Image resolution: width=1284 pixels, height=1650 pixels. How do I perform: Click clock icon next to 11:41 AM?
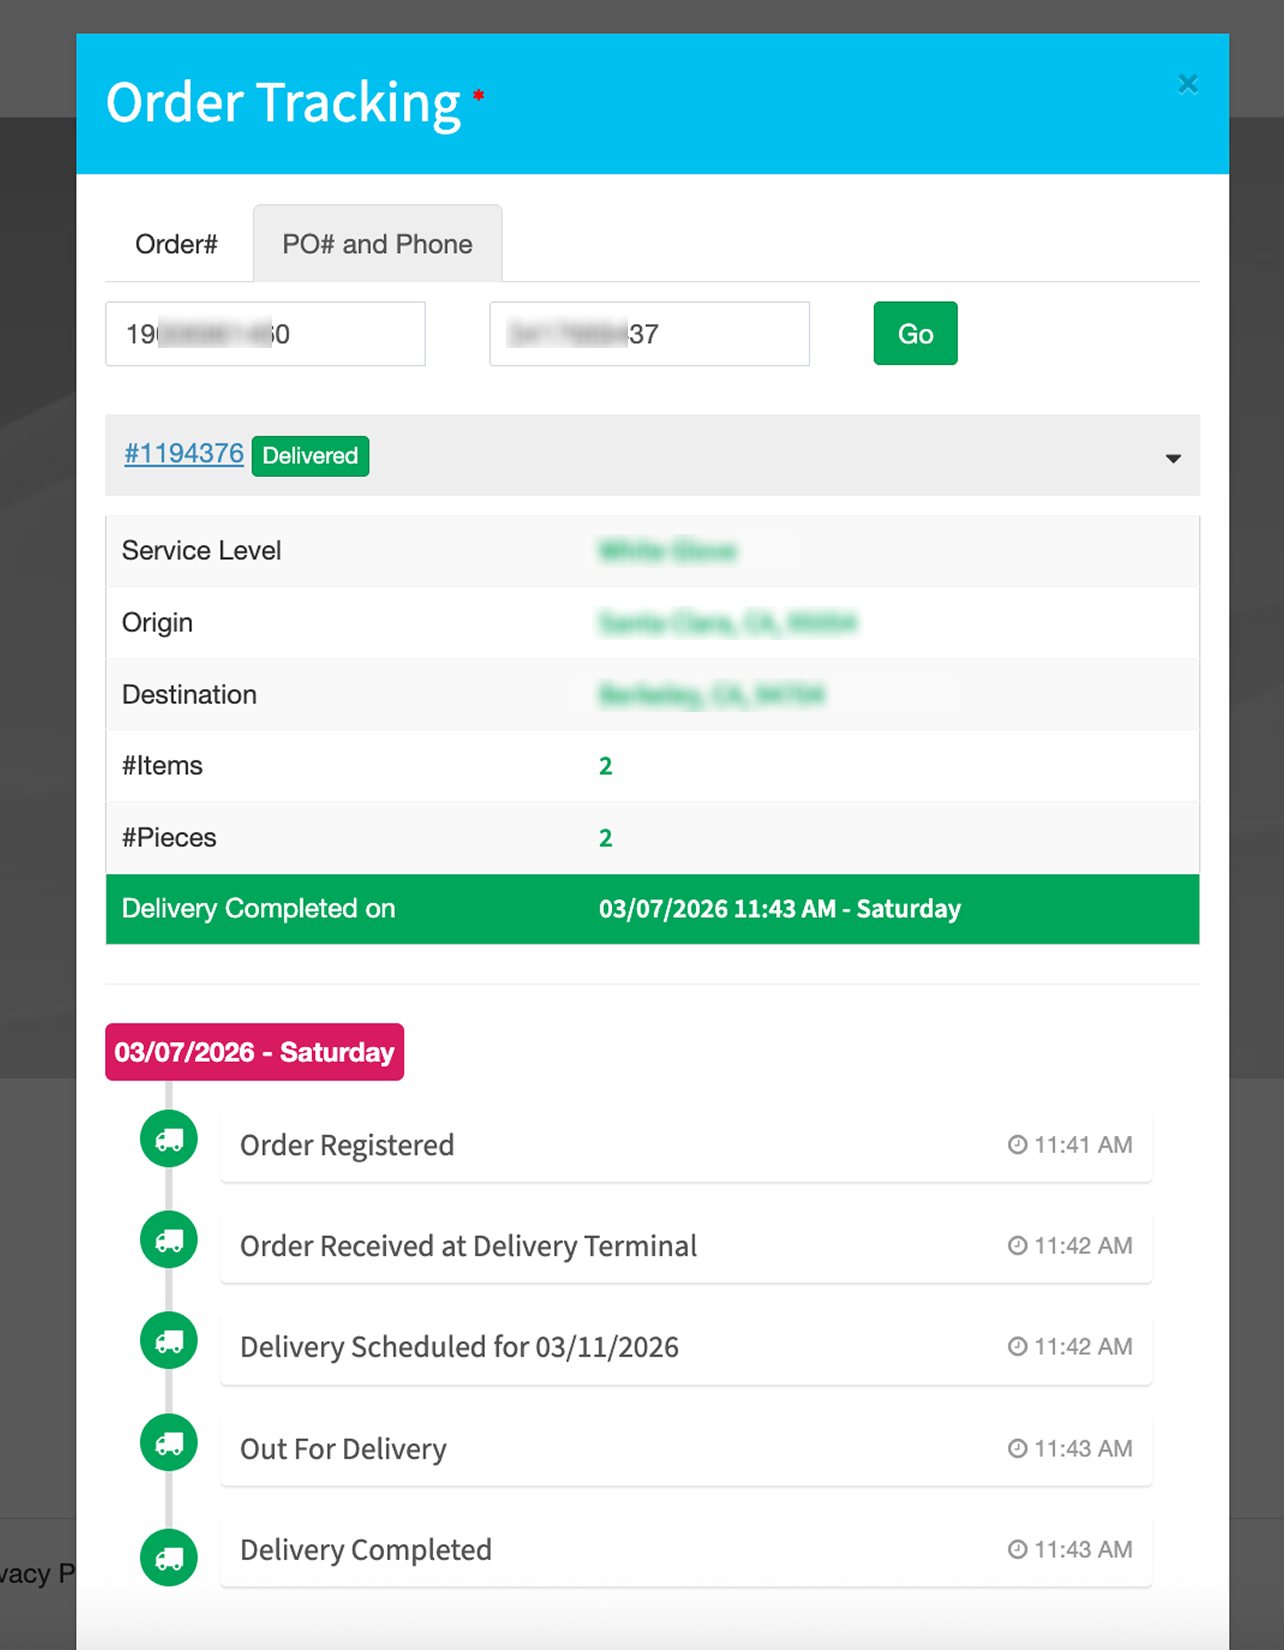point(1017,1145)
